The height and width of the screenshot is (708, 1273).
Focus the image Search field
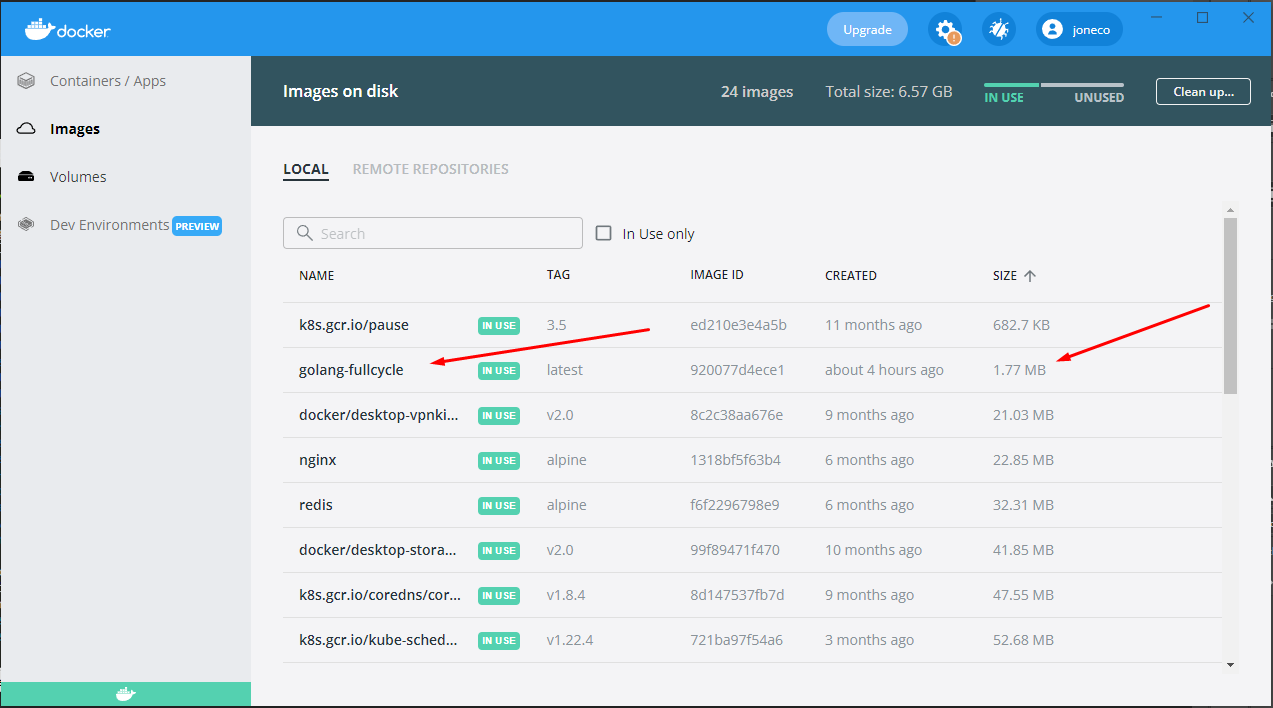[x=433, y=233]
